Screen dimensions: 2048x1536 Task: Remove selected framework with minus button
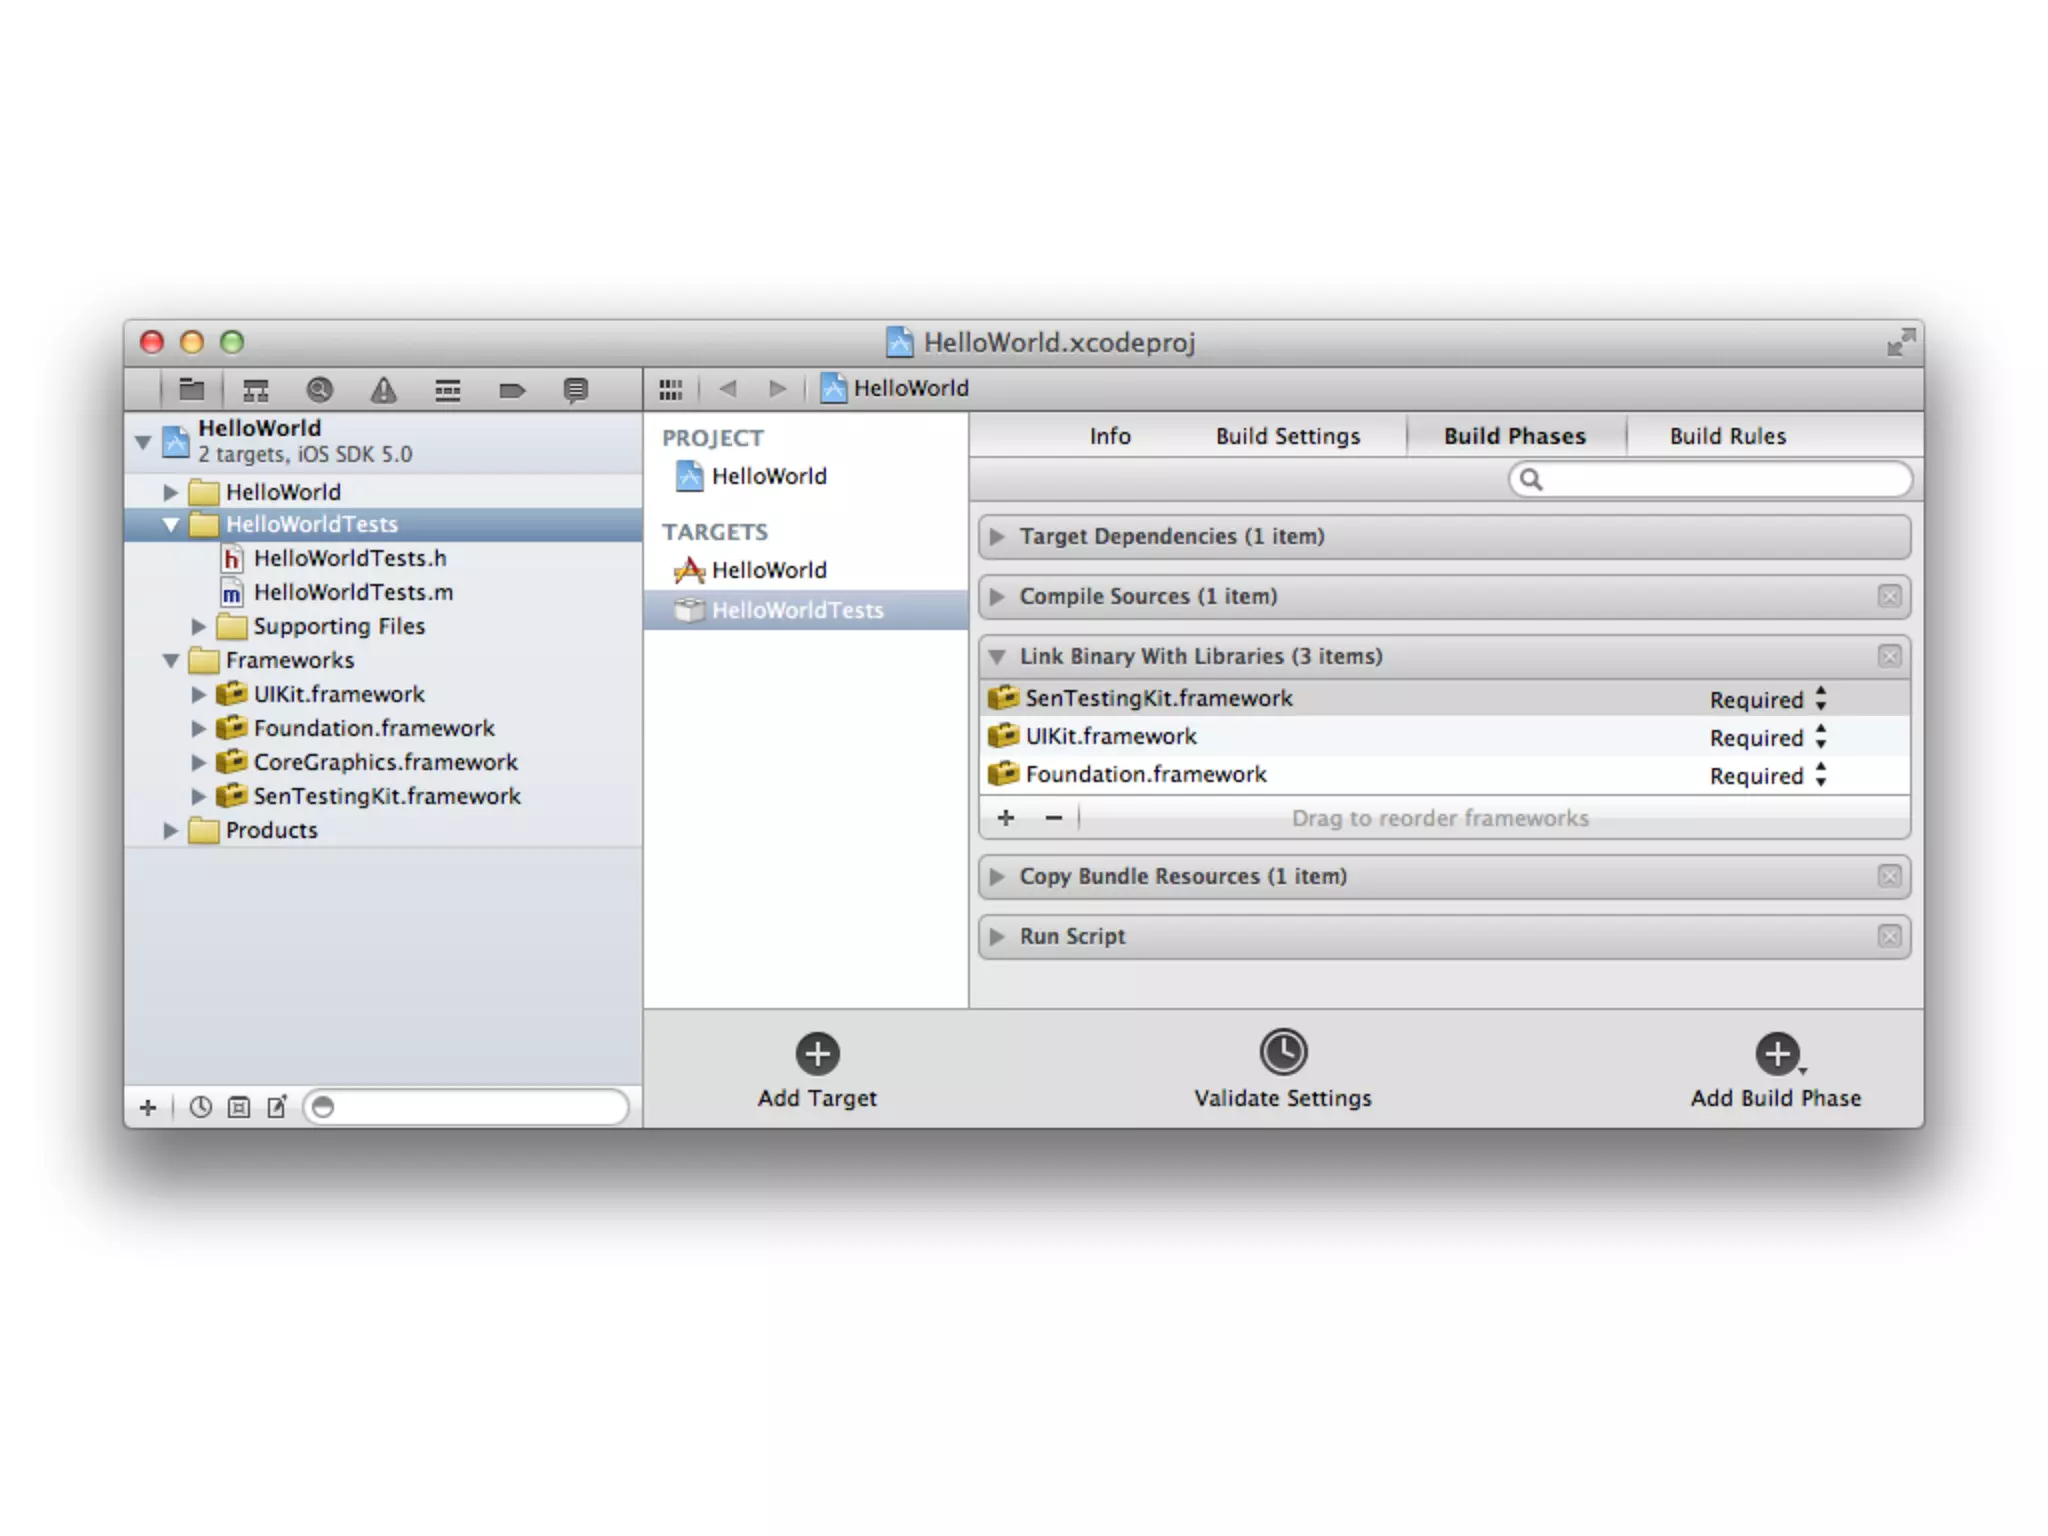point(1053,818)
